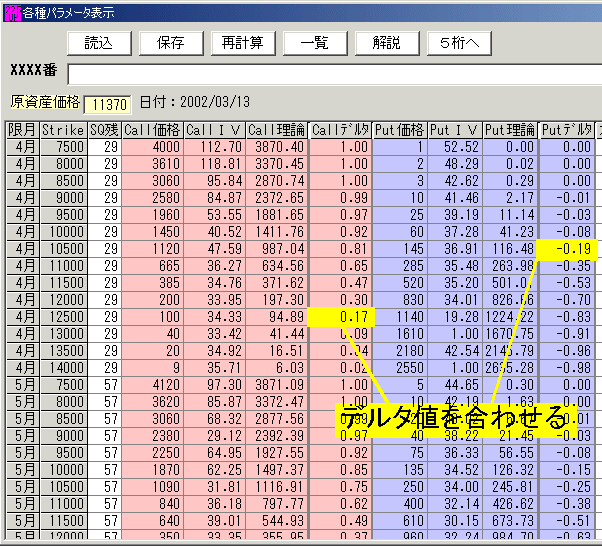Select Put delta -0.51 cell
602x546 pixels.
tap(567, 521)
